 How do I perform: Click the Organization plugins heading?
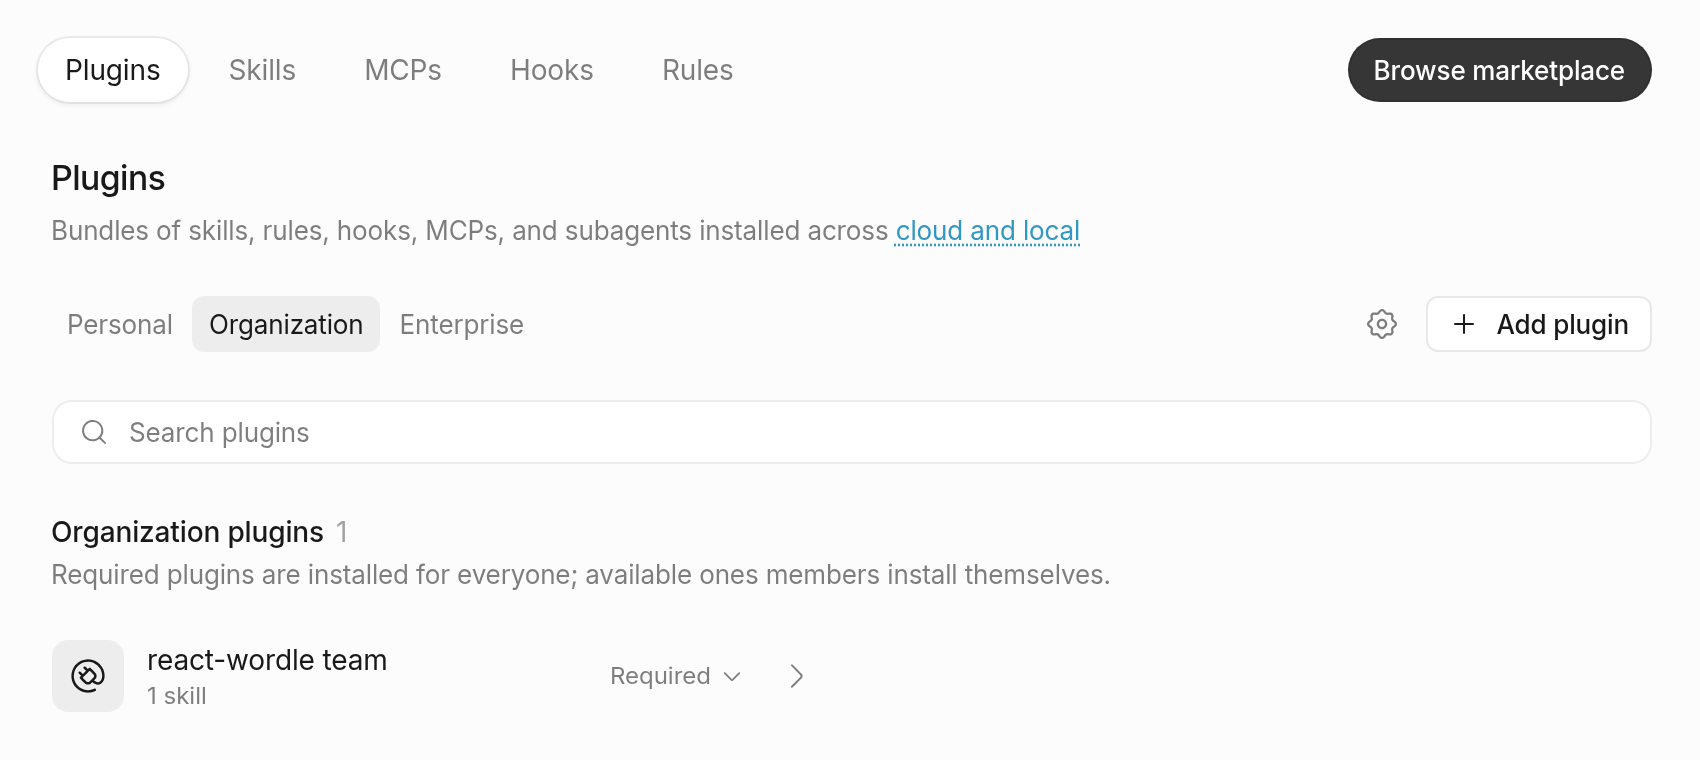point(188,532)
